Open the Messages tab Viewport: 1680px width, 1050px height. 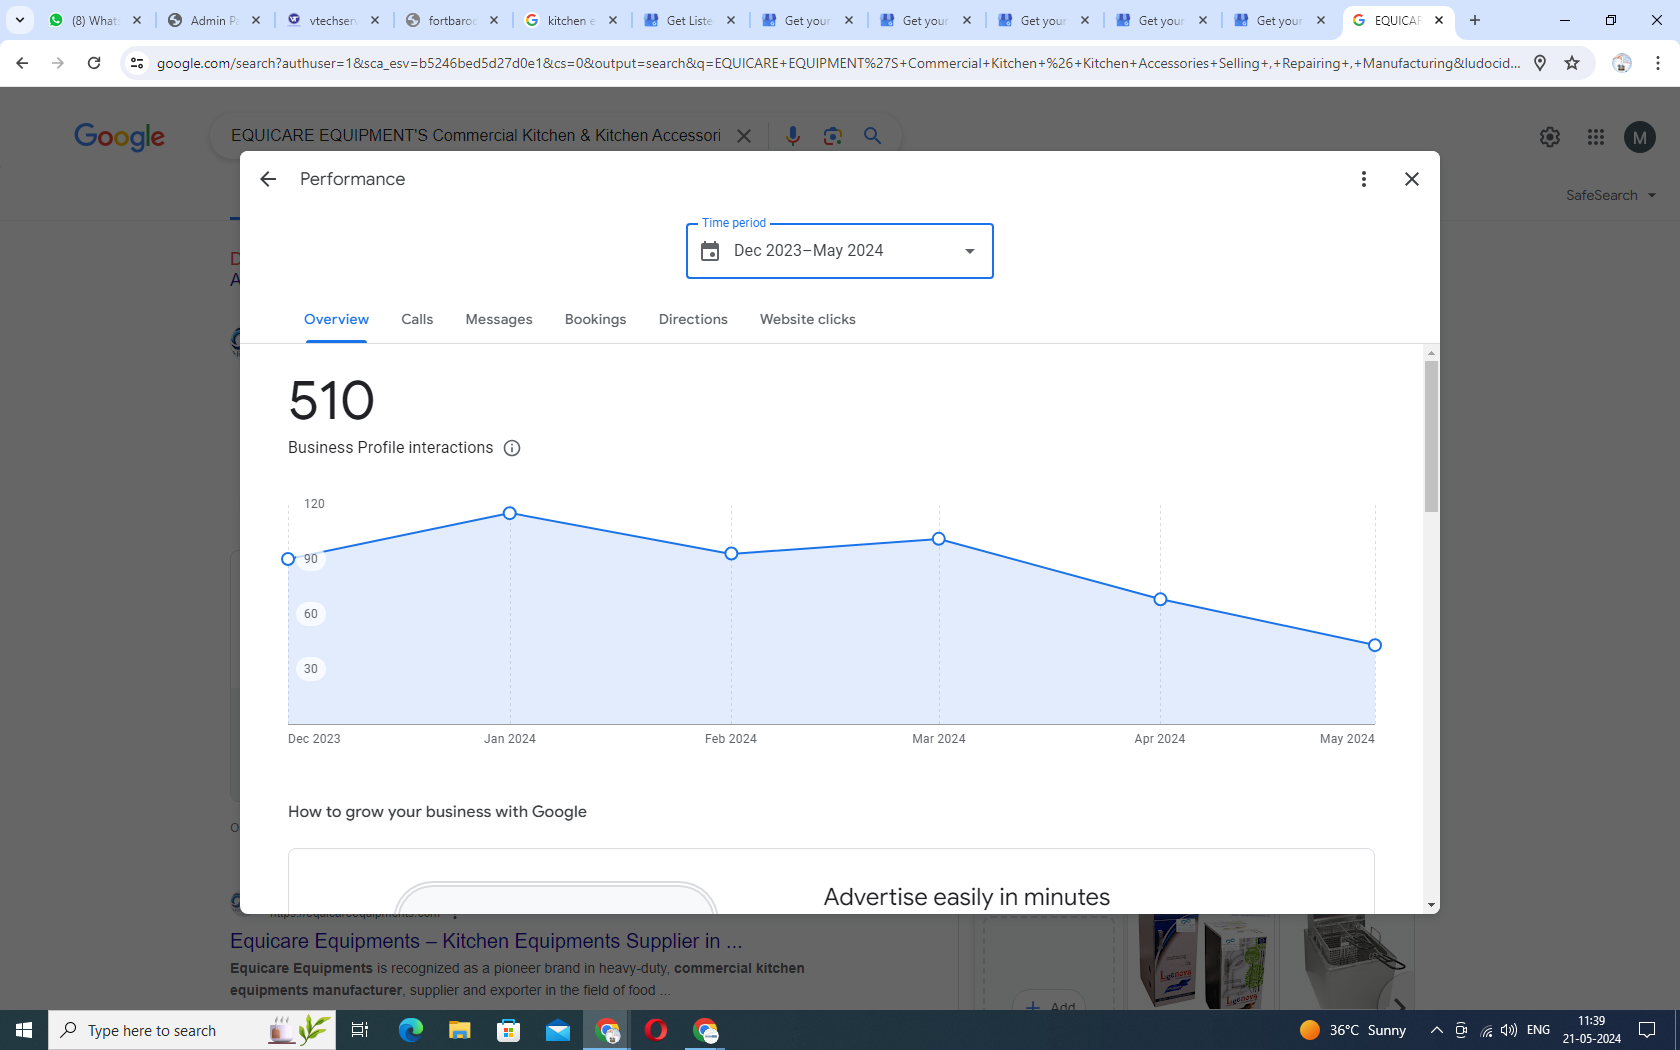(499, 319)
